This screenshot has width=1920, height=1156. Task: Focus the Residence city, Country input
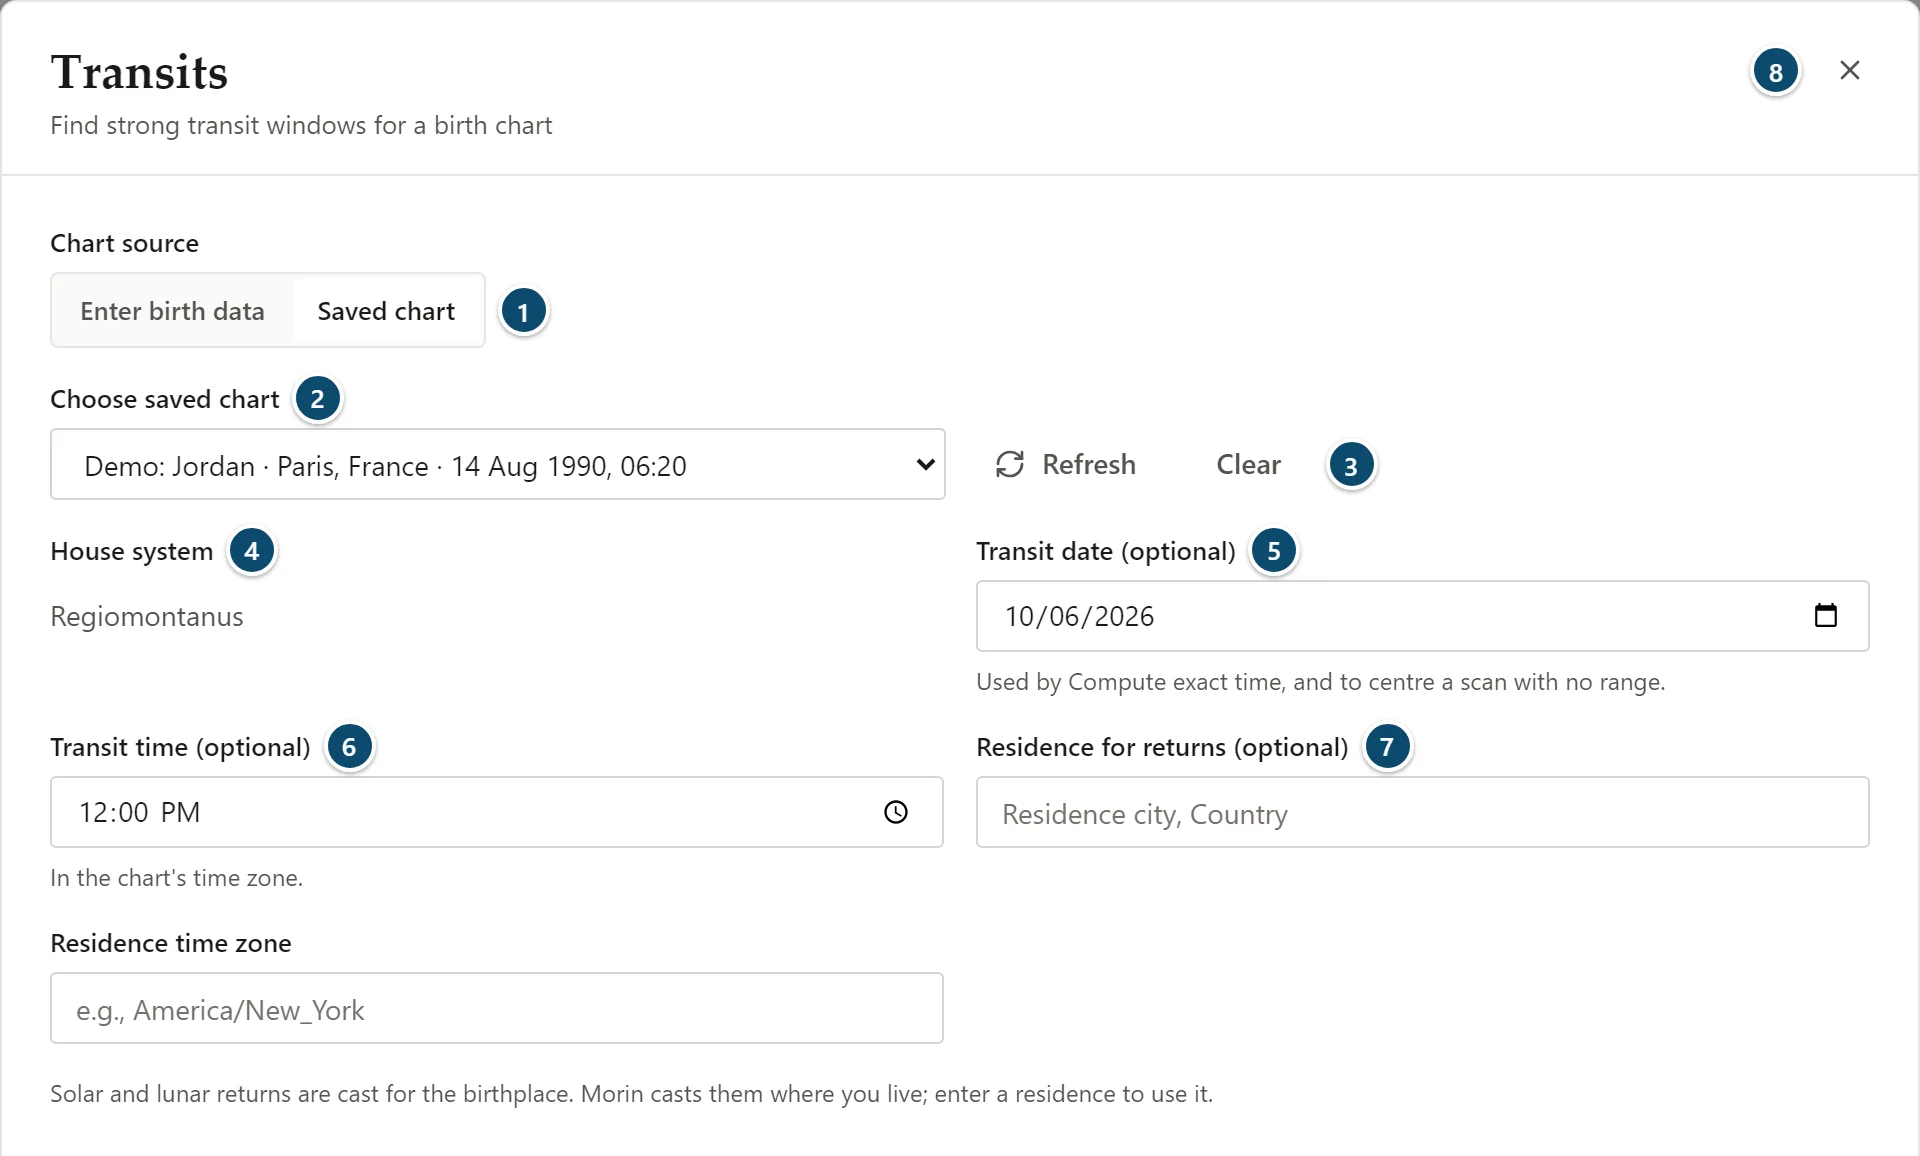click(x=1422, y=812)
